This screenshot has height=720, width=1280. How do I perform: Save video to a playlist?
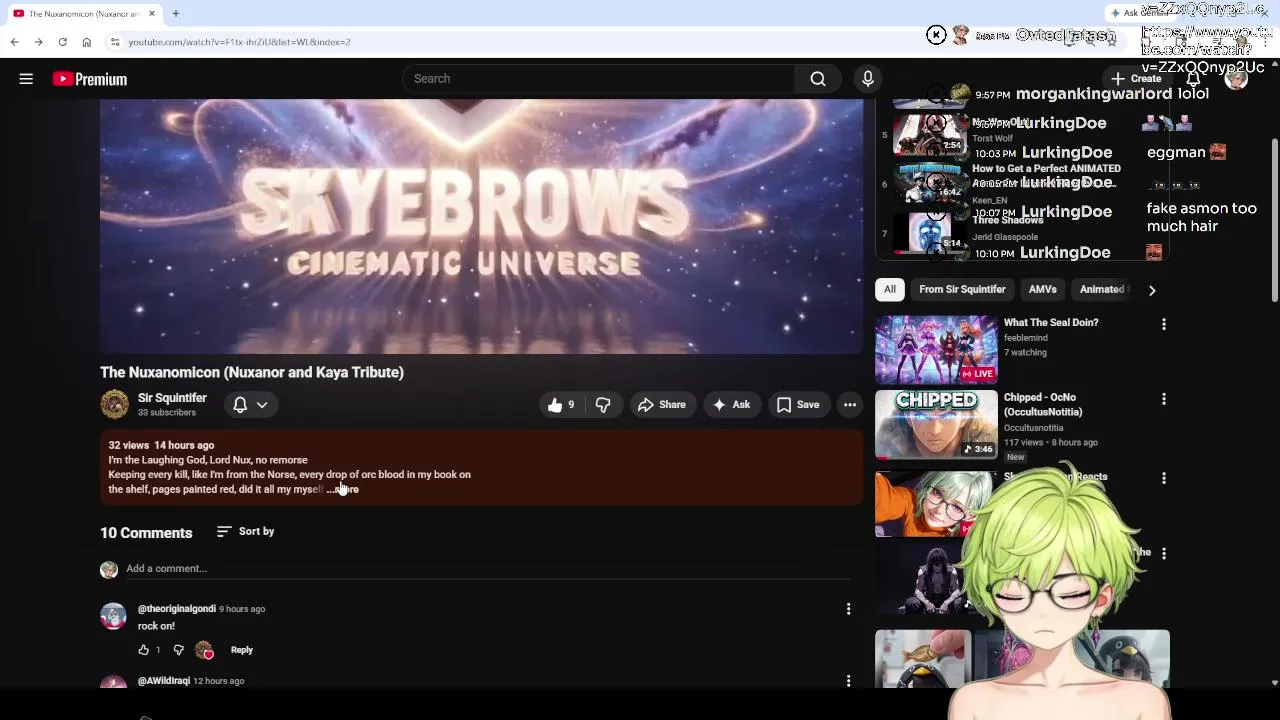click(x=798, y=405)
